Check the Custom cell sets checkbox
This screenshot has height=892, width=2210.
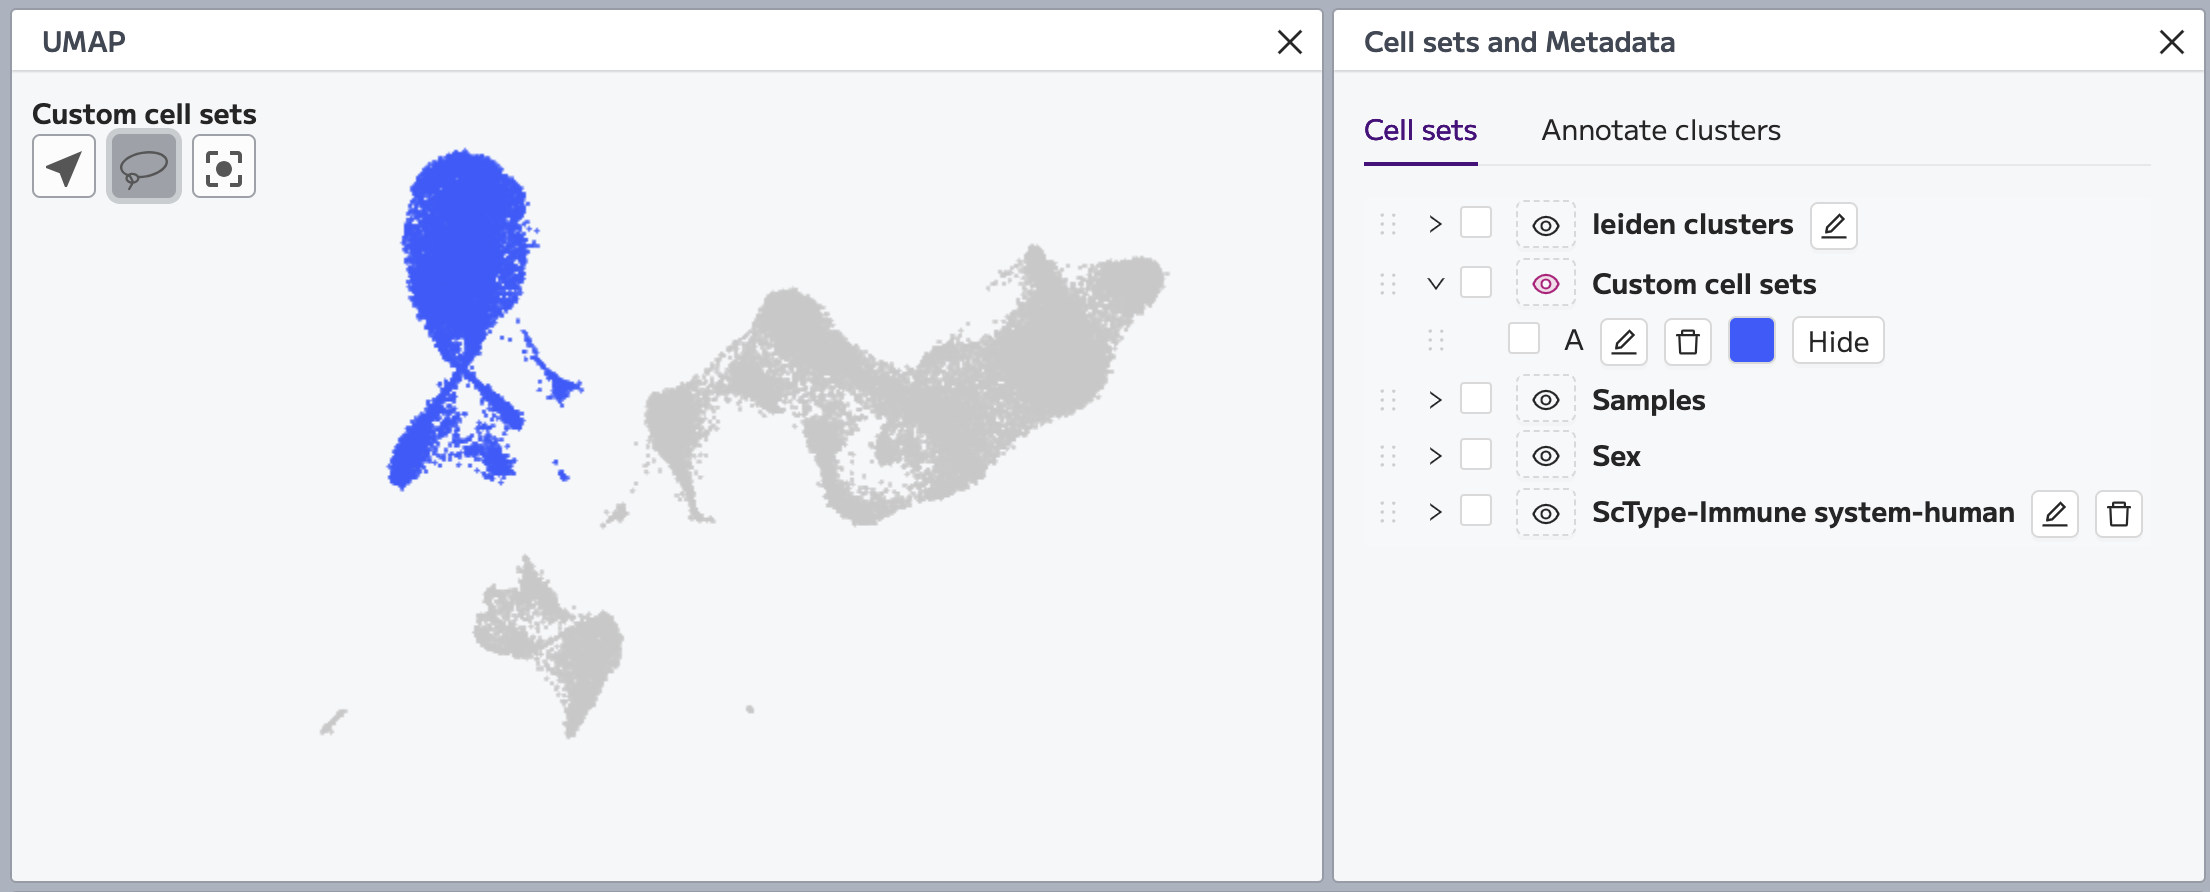(x=1476, y=282)
